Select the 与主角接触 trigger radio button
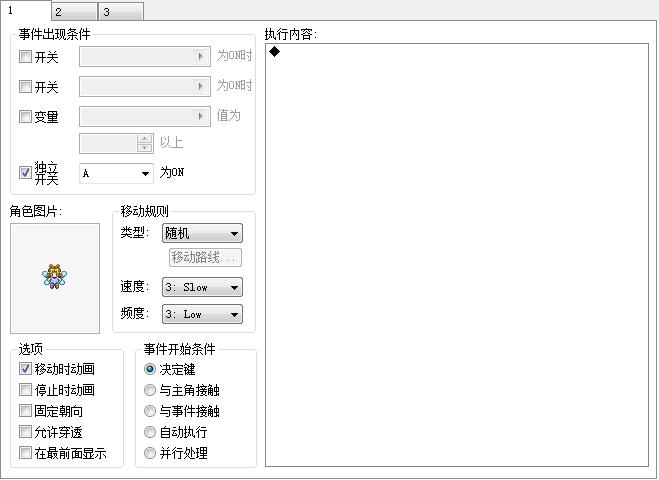This screenshot has width=659, height=480. click(x=150, y=390)
